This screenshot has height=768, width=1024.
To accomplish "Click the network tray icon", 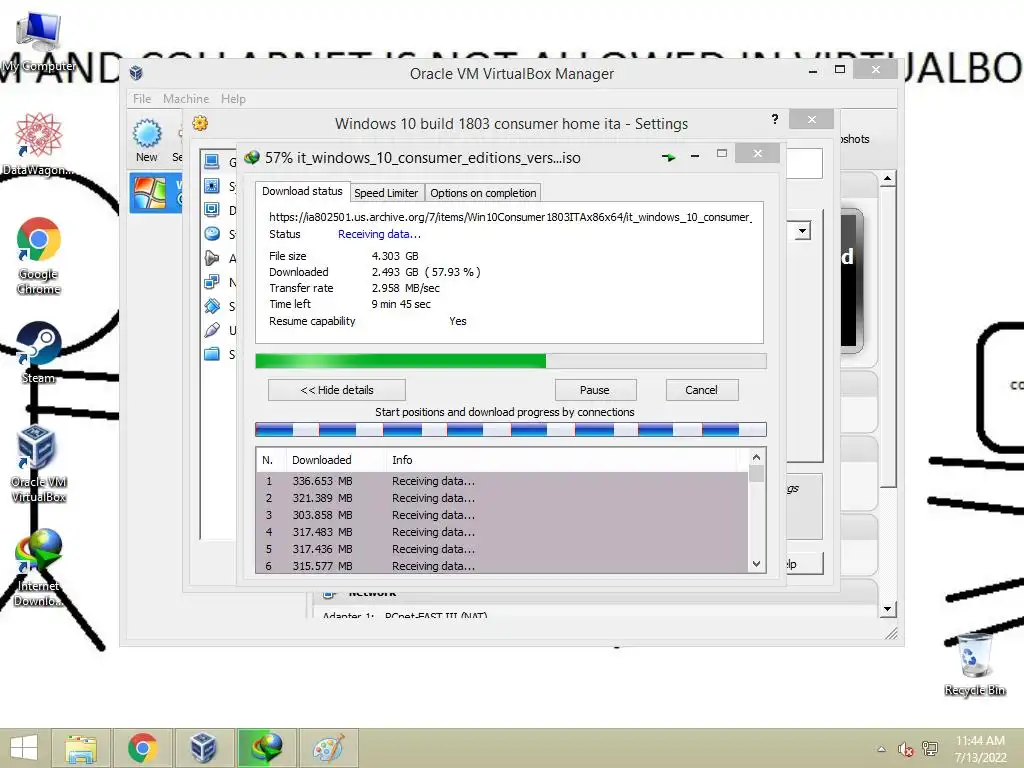I will 930,748.
